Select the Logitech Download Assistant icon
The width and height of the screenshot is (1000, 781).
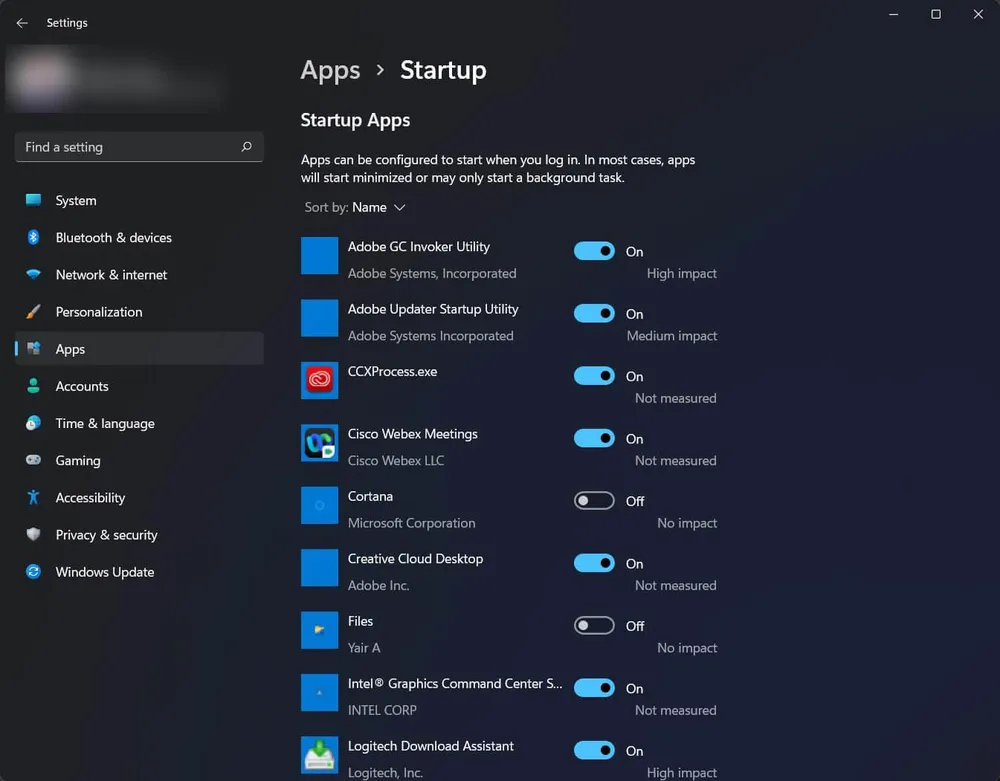(x=319, y=755)
